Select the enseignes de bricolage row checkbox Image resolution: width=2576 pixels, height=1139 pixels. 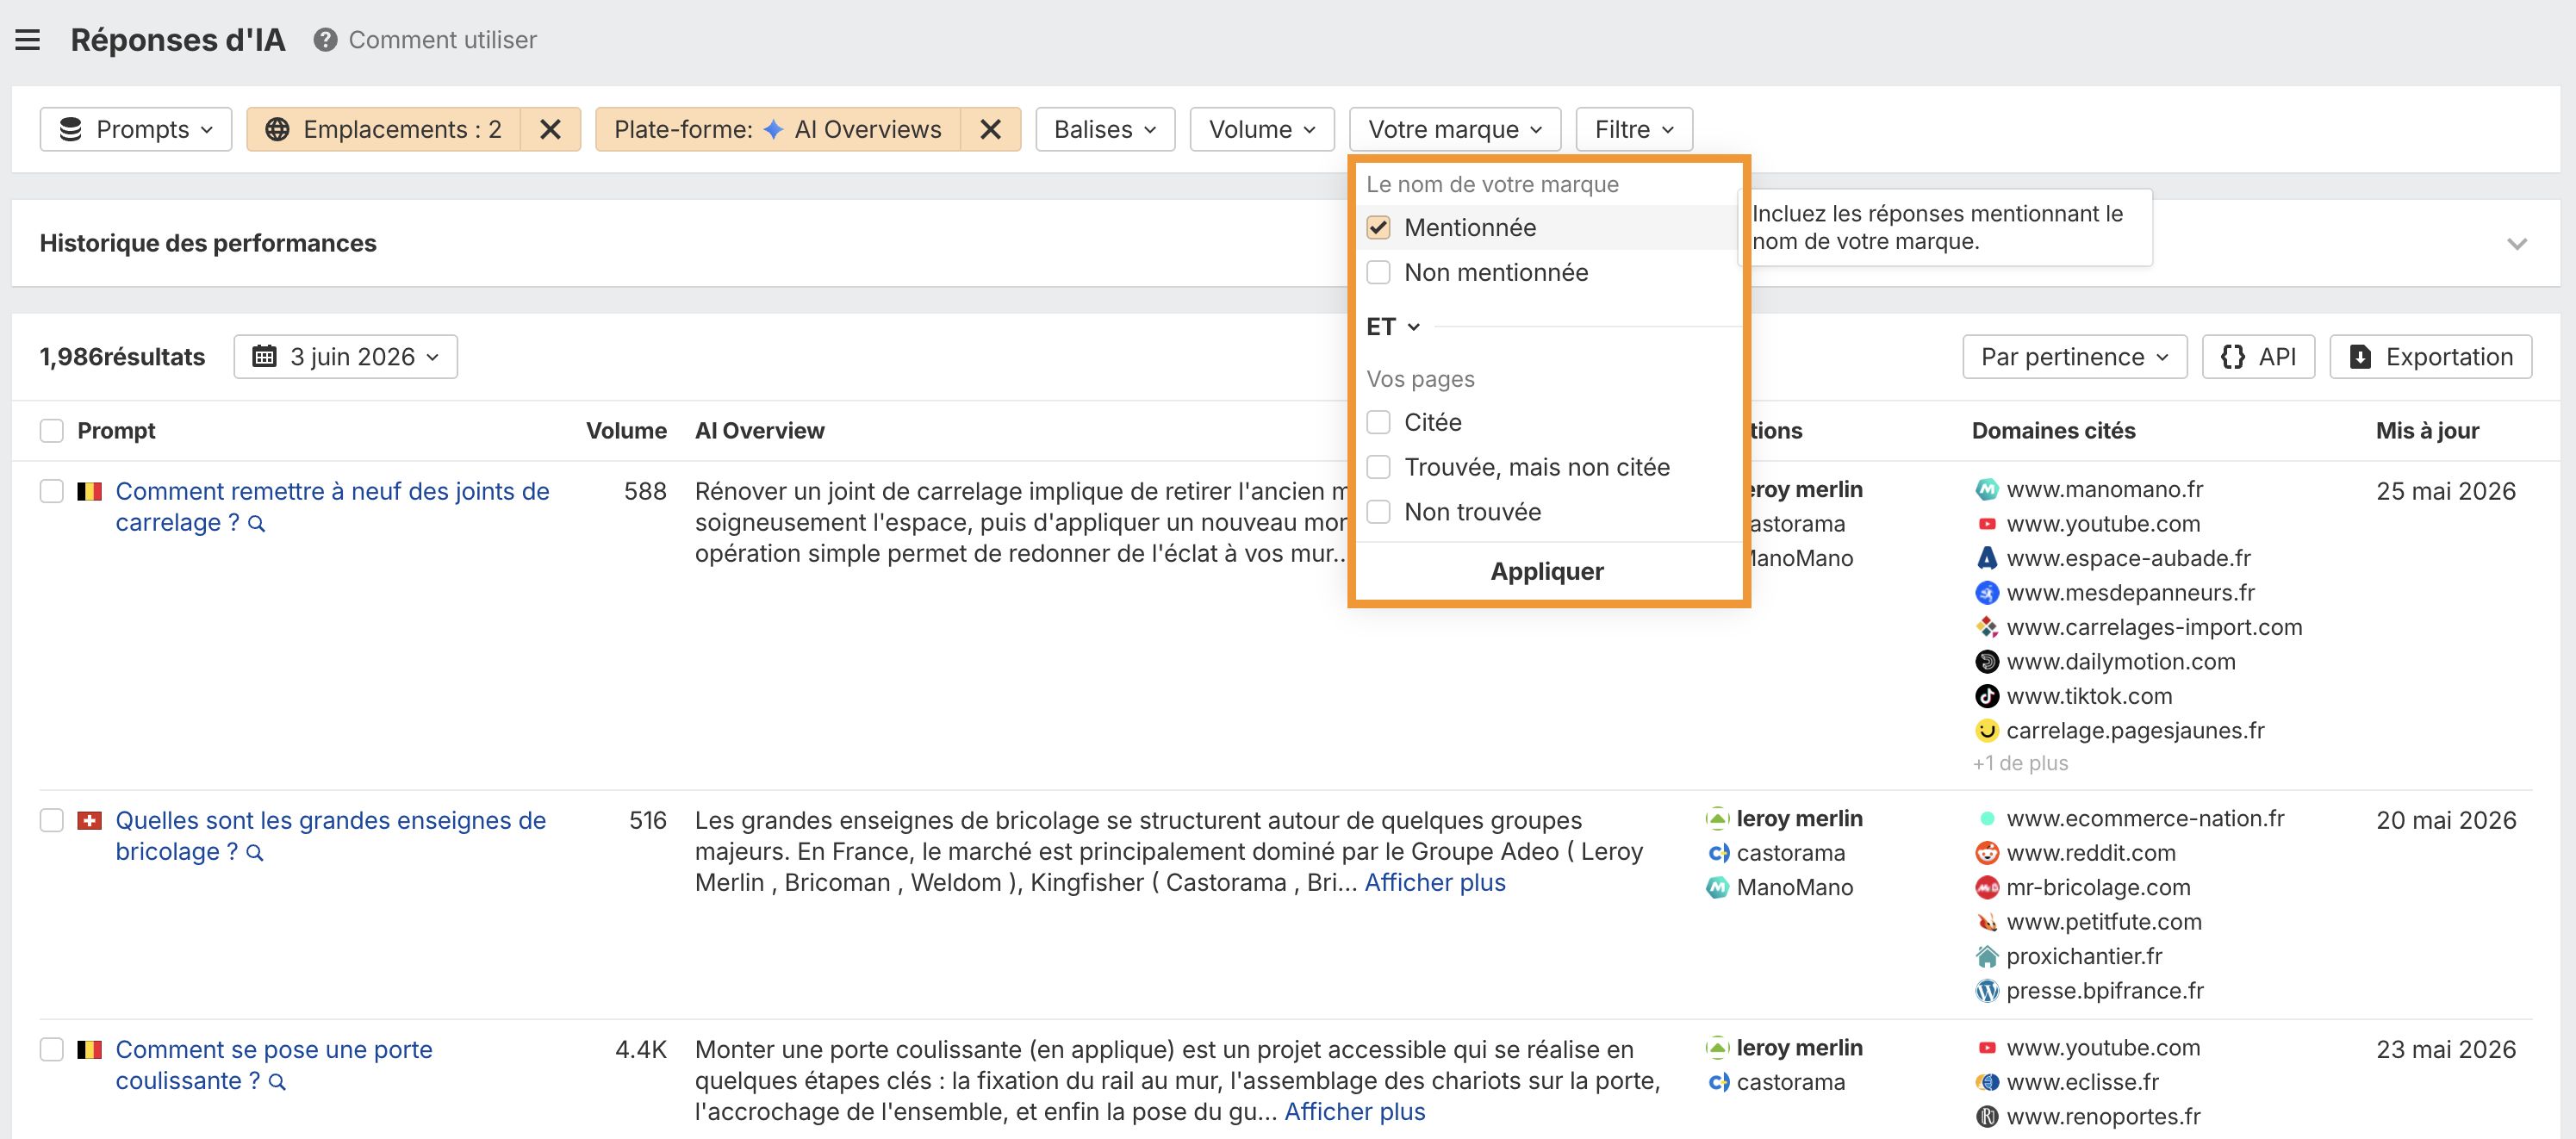pyautogui.click(x=51, y=820)
